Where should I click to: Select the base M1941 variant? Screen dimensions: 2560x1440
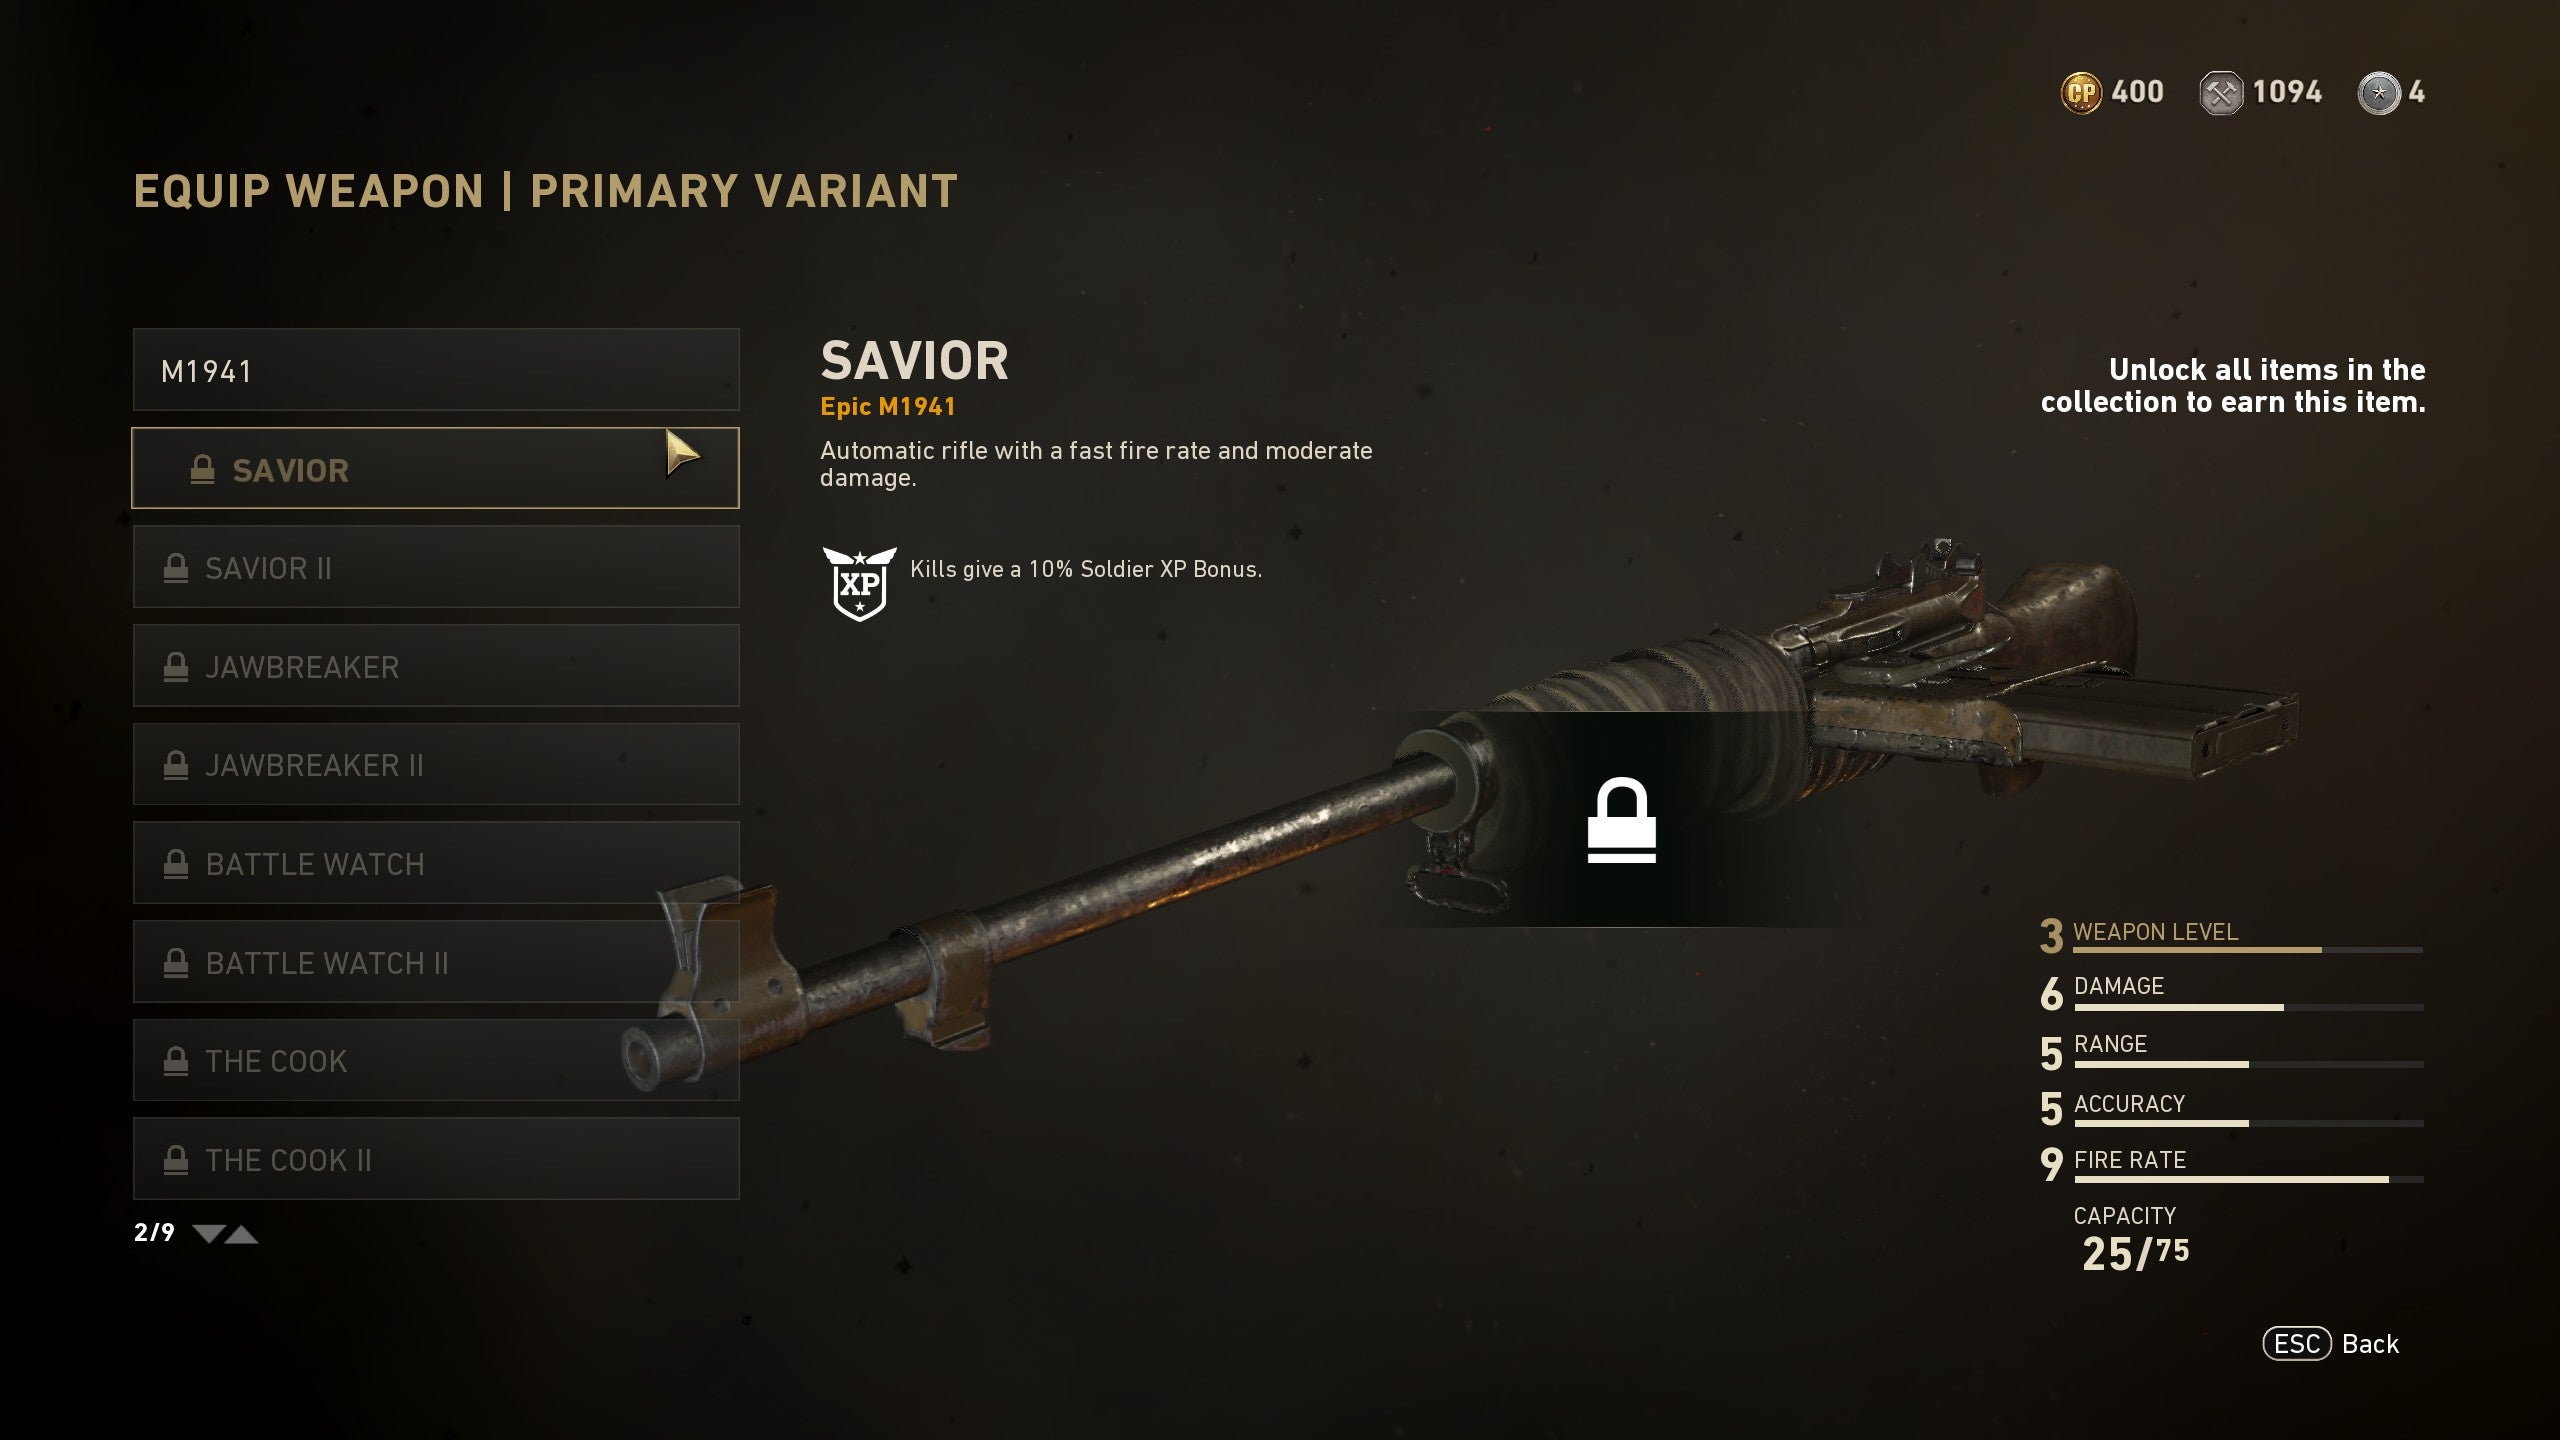[436, 370]
